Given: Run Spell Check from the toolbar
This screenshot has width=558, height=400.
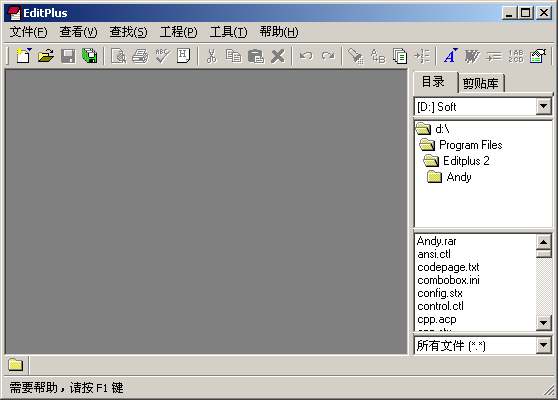Looking at the screenshot, I should tap(163, 56).
